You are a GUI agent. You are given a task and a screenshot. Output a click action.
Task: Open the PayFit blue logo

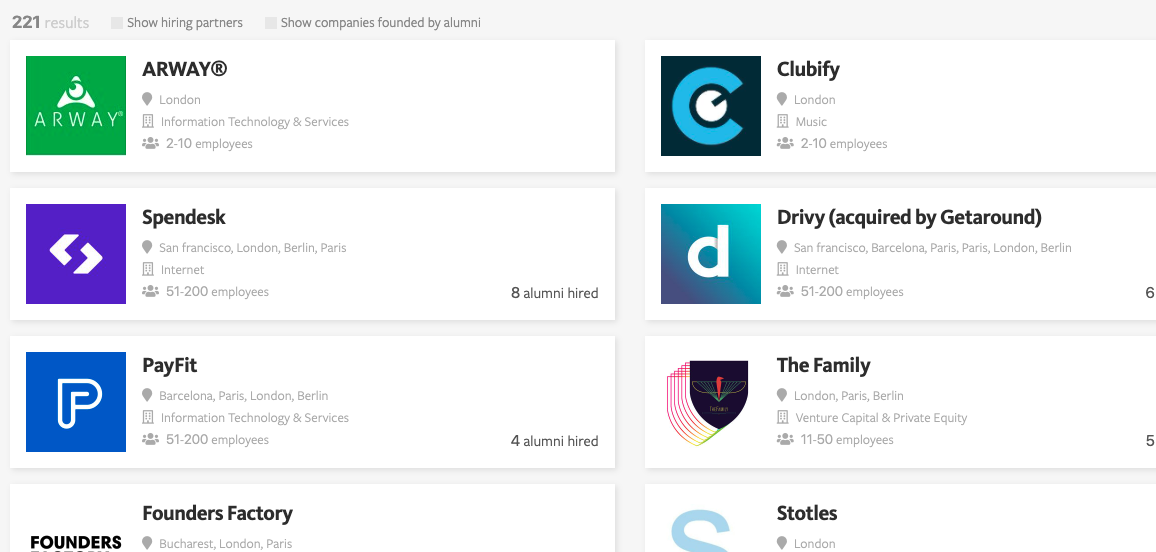[76, 402]
